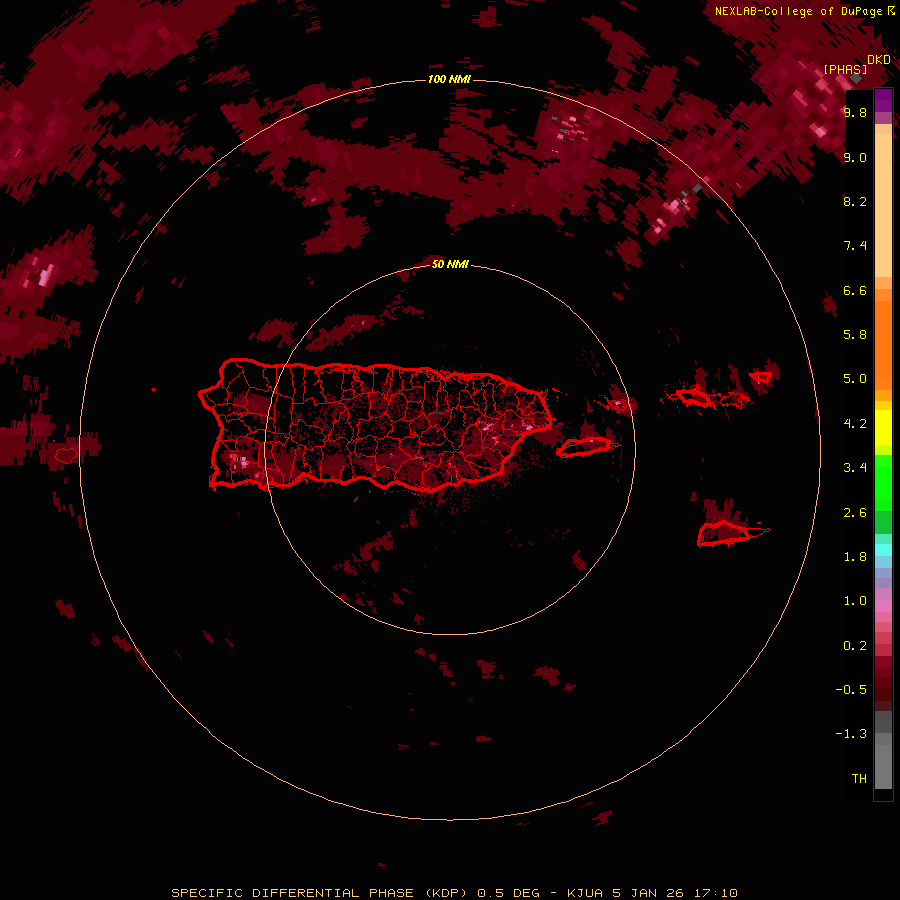Click the [PHAS] legend unit label

(845, 69)
